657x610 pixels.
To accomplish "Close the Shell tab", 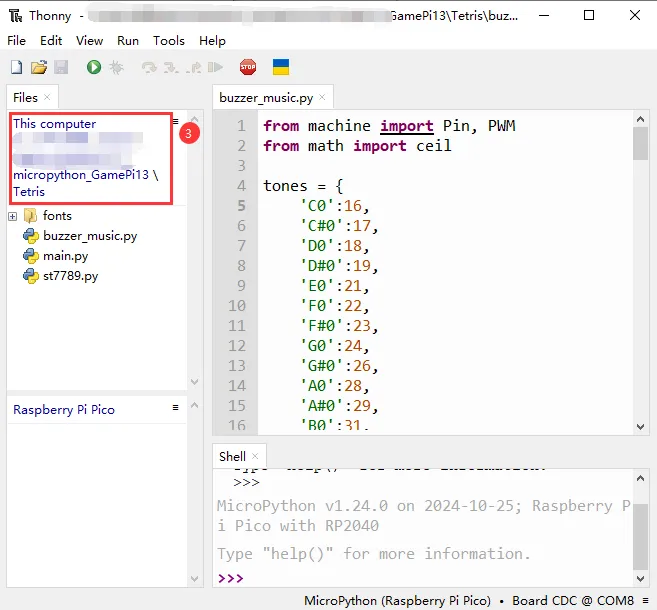I will tap(255, 456).
